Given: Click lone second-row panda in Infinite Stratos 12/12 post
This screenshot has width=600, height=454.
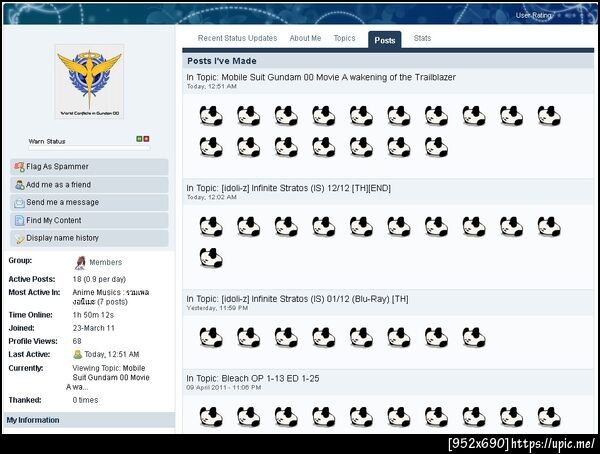Looking at the screenshot, I should 211,258.
